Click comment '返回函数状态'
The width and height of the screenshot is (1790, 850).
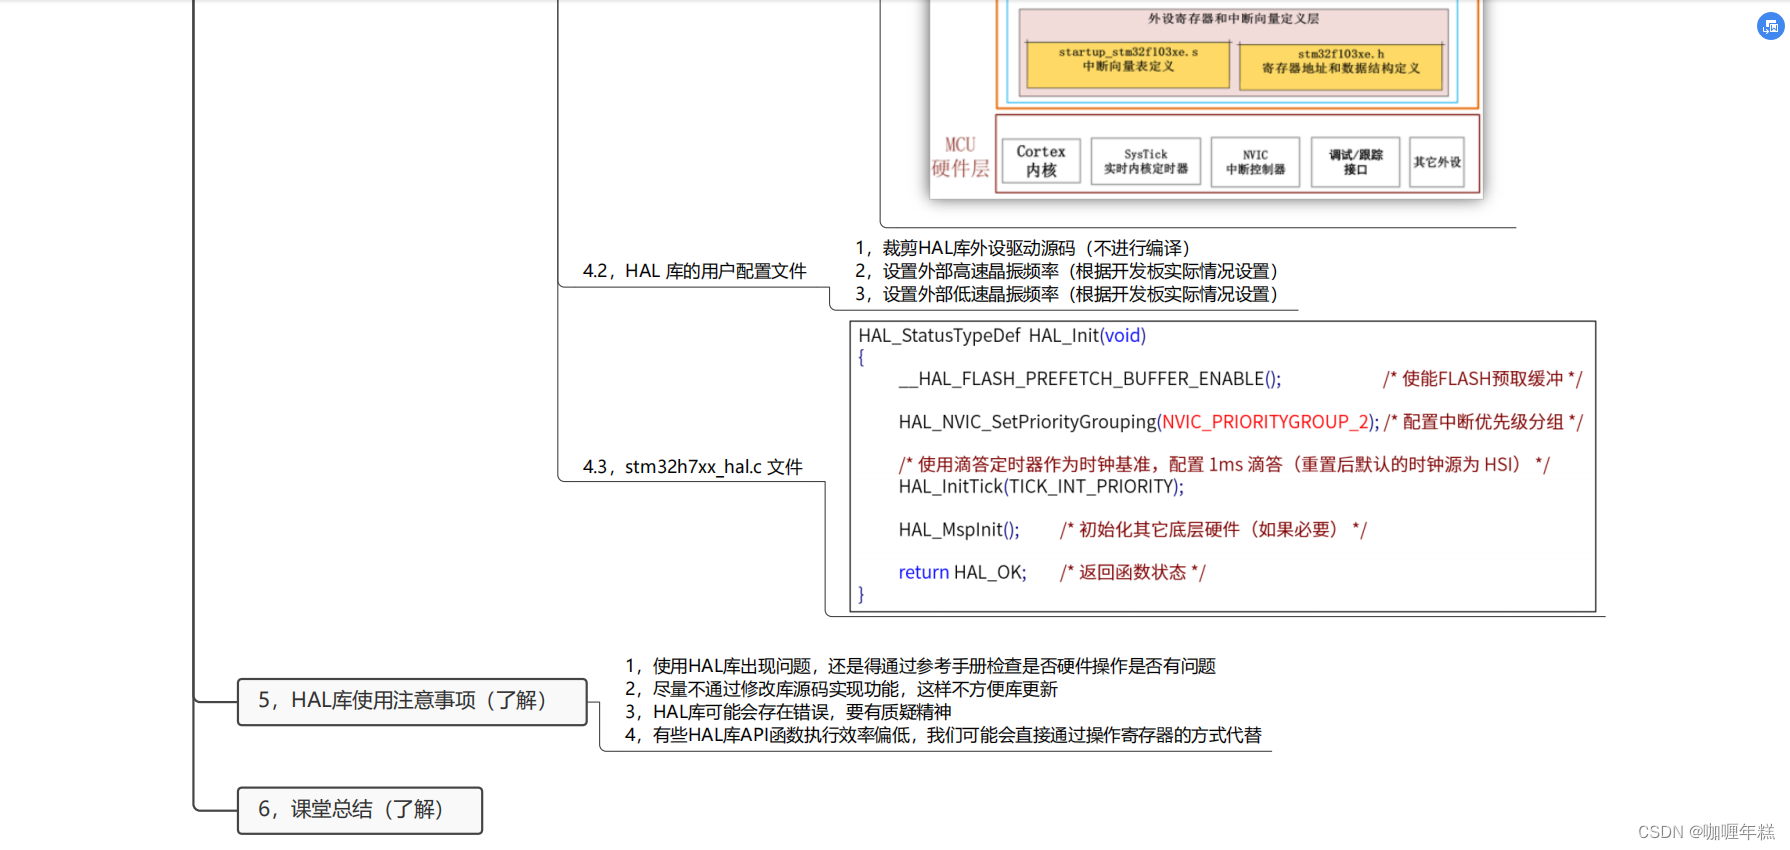tap(1133, 573)
